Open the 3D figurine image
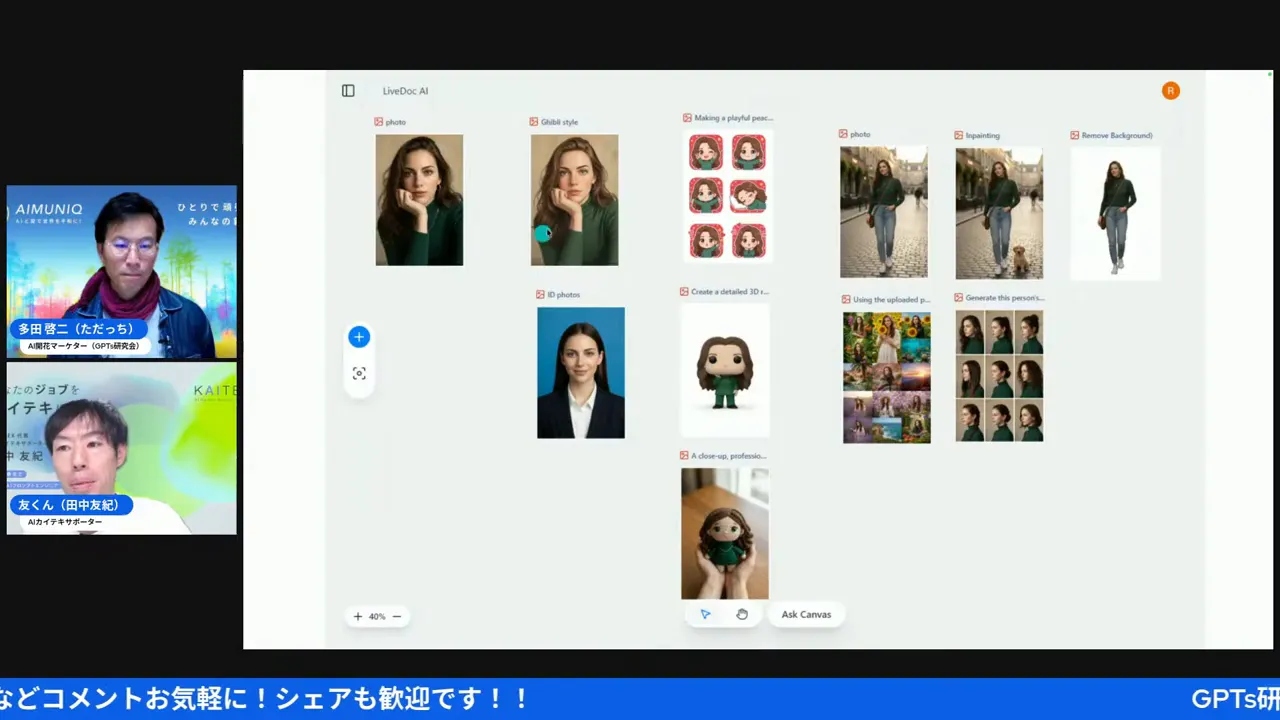Viewport: 1280px width, 720px height. (724, 370)
